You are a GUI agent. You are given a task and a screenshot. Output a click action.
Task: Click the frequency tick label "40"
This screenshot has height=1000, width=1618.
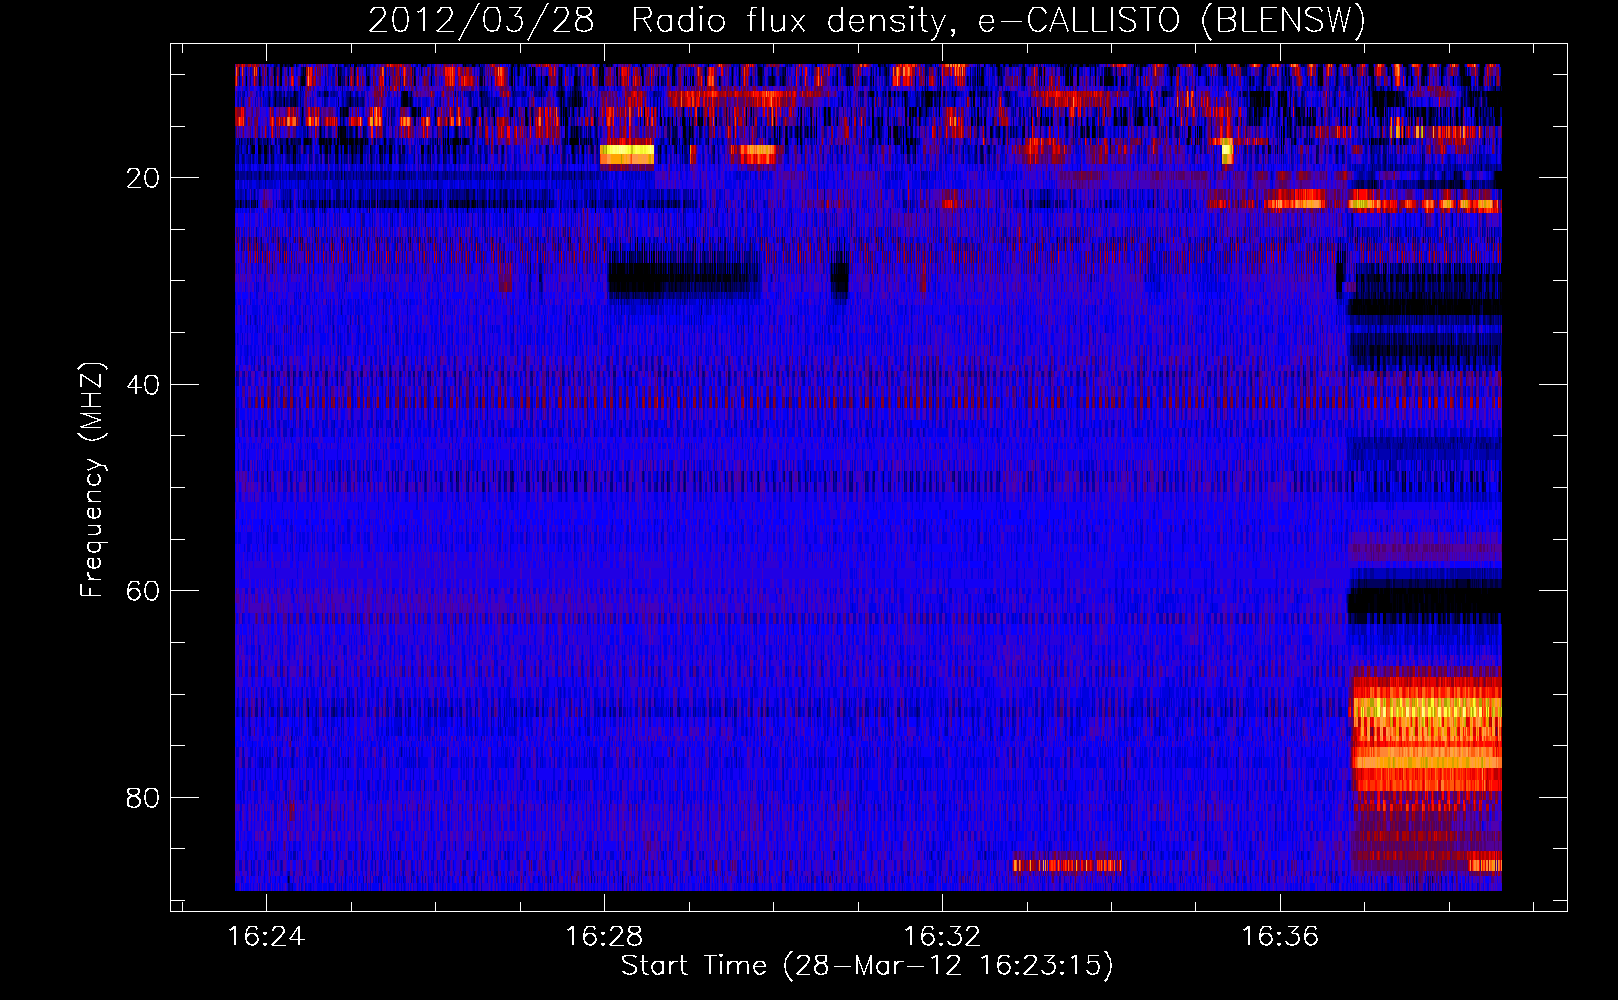click(144, 385)
